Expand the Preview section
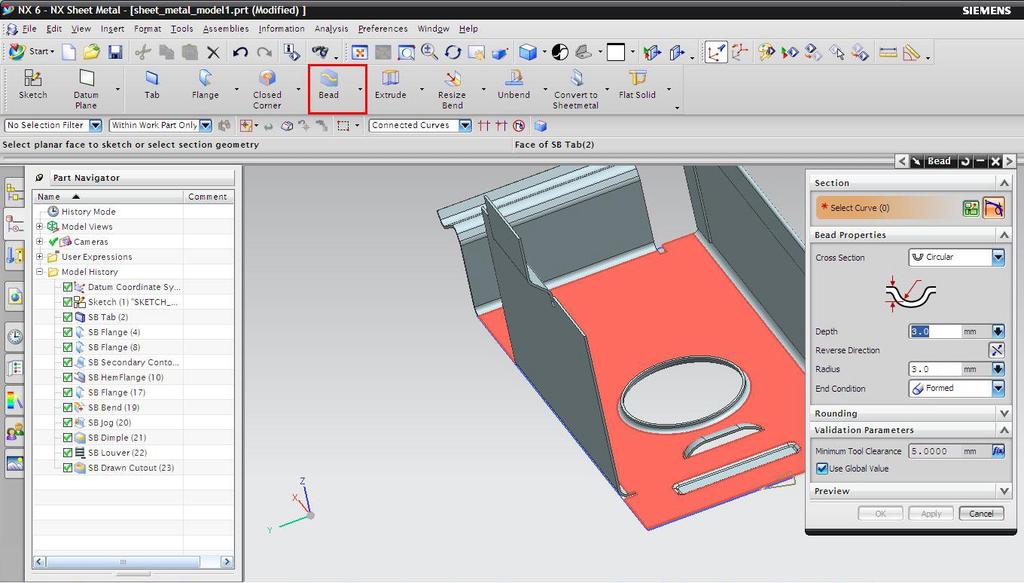This screenshot has height=583, width=1024. 1004,491
